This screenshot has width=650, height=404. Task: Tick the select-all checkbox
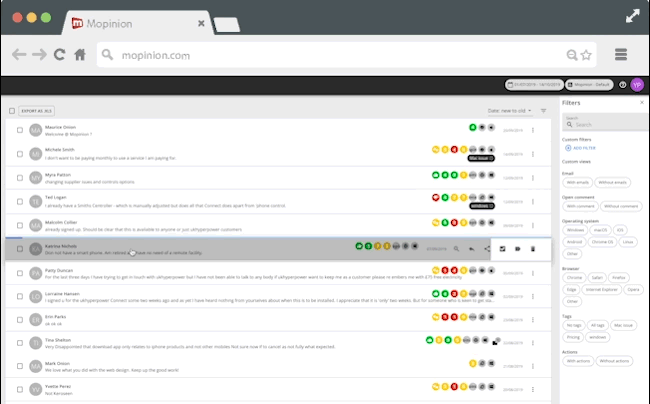(x=12, y=111)
